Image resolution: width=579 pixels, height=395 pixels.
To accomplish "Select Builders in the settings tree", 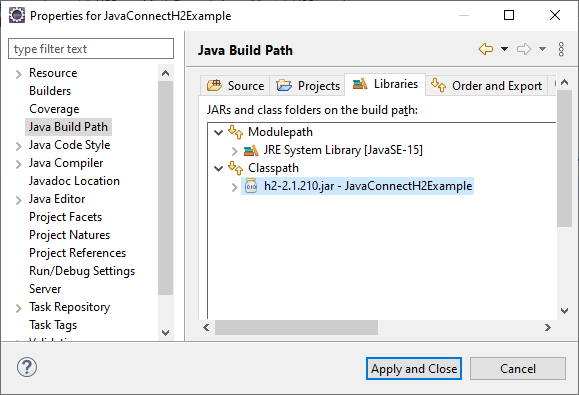I will tap(50, 91).
